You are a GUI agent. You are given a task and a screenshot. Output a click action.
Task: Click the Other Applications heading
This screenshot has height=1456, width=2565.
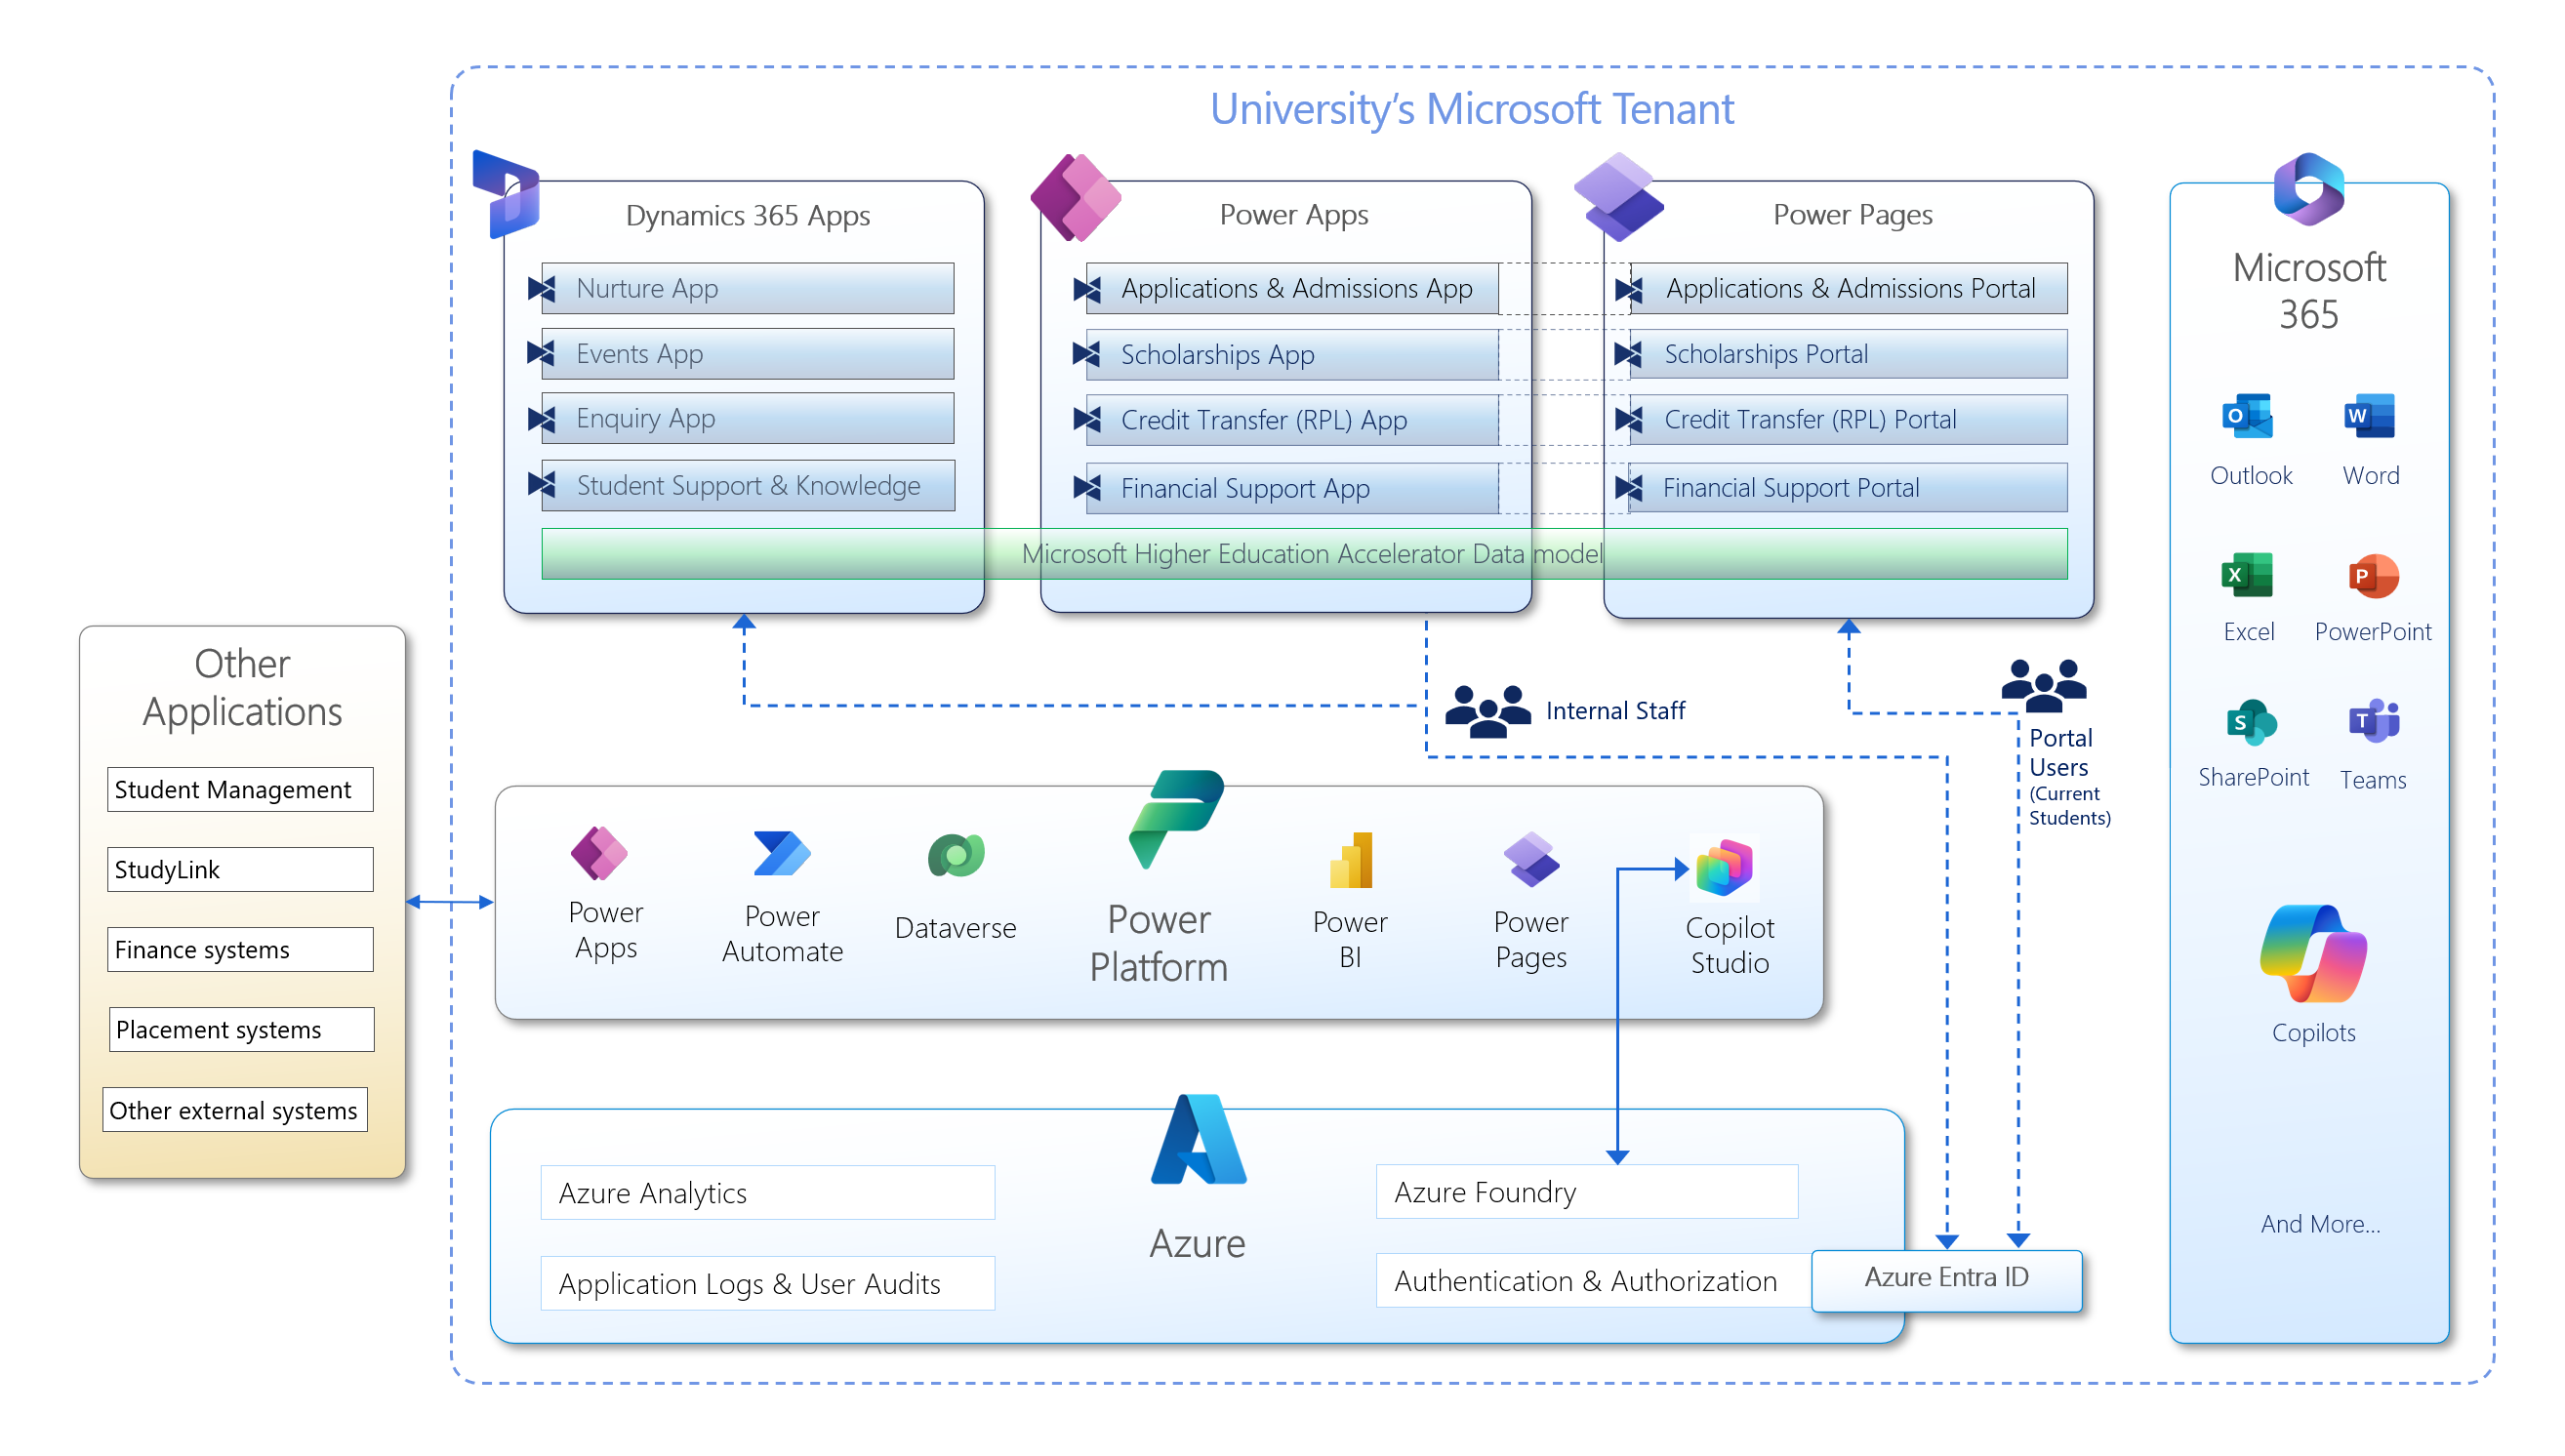[242, 688]
